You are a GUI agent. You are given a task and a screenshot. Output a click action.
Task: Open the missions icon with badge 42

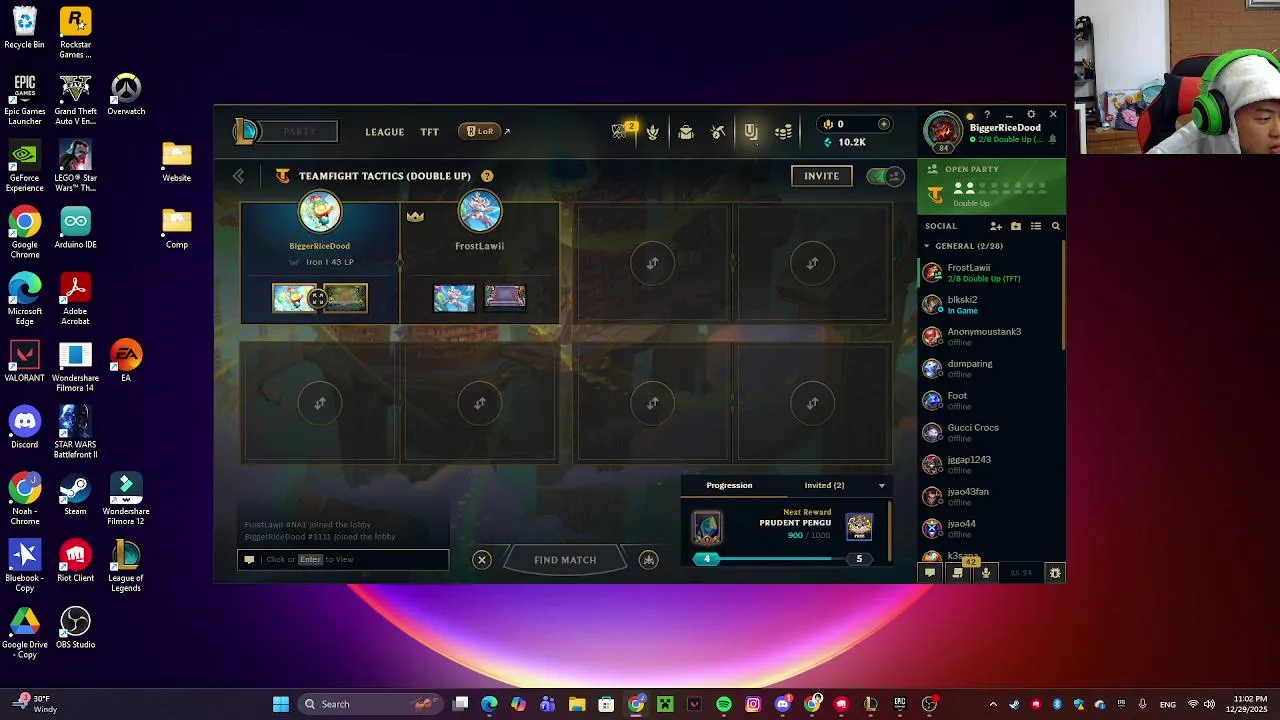pos(959,572)
